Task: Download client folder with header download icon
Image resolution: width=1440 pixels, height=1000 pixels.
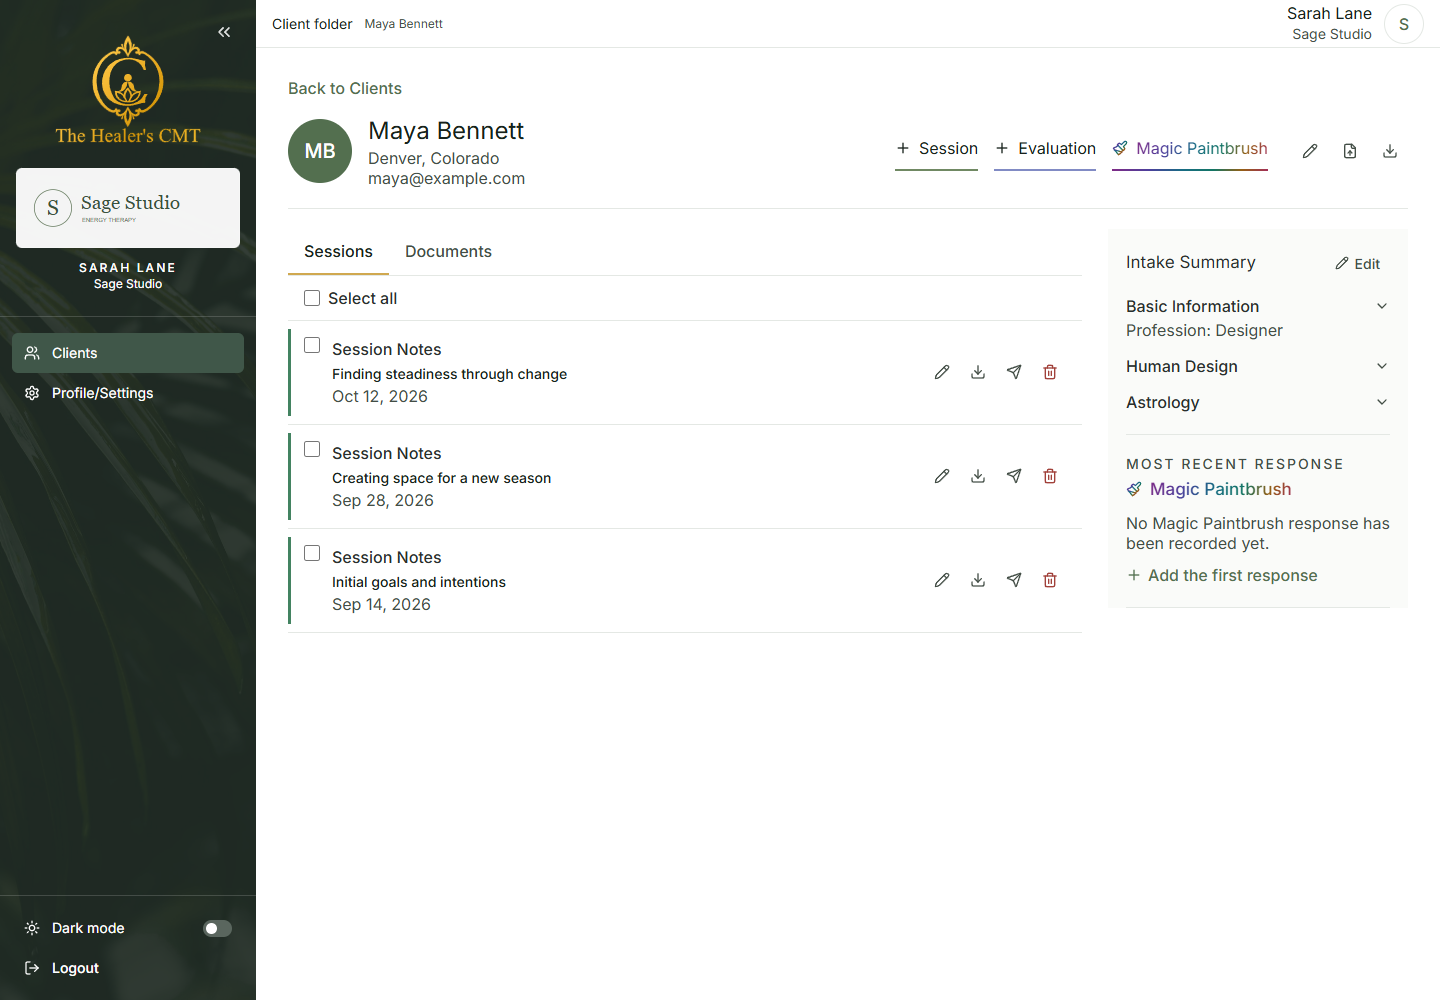Action: pos(1390,151)
